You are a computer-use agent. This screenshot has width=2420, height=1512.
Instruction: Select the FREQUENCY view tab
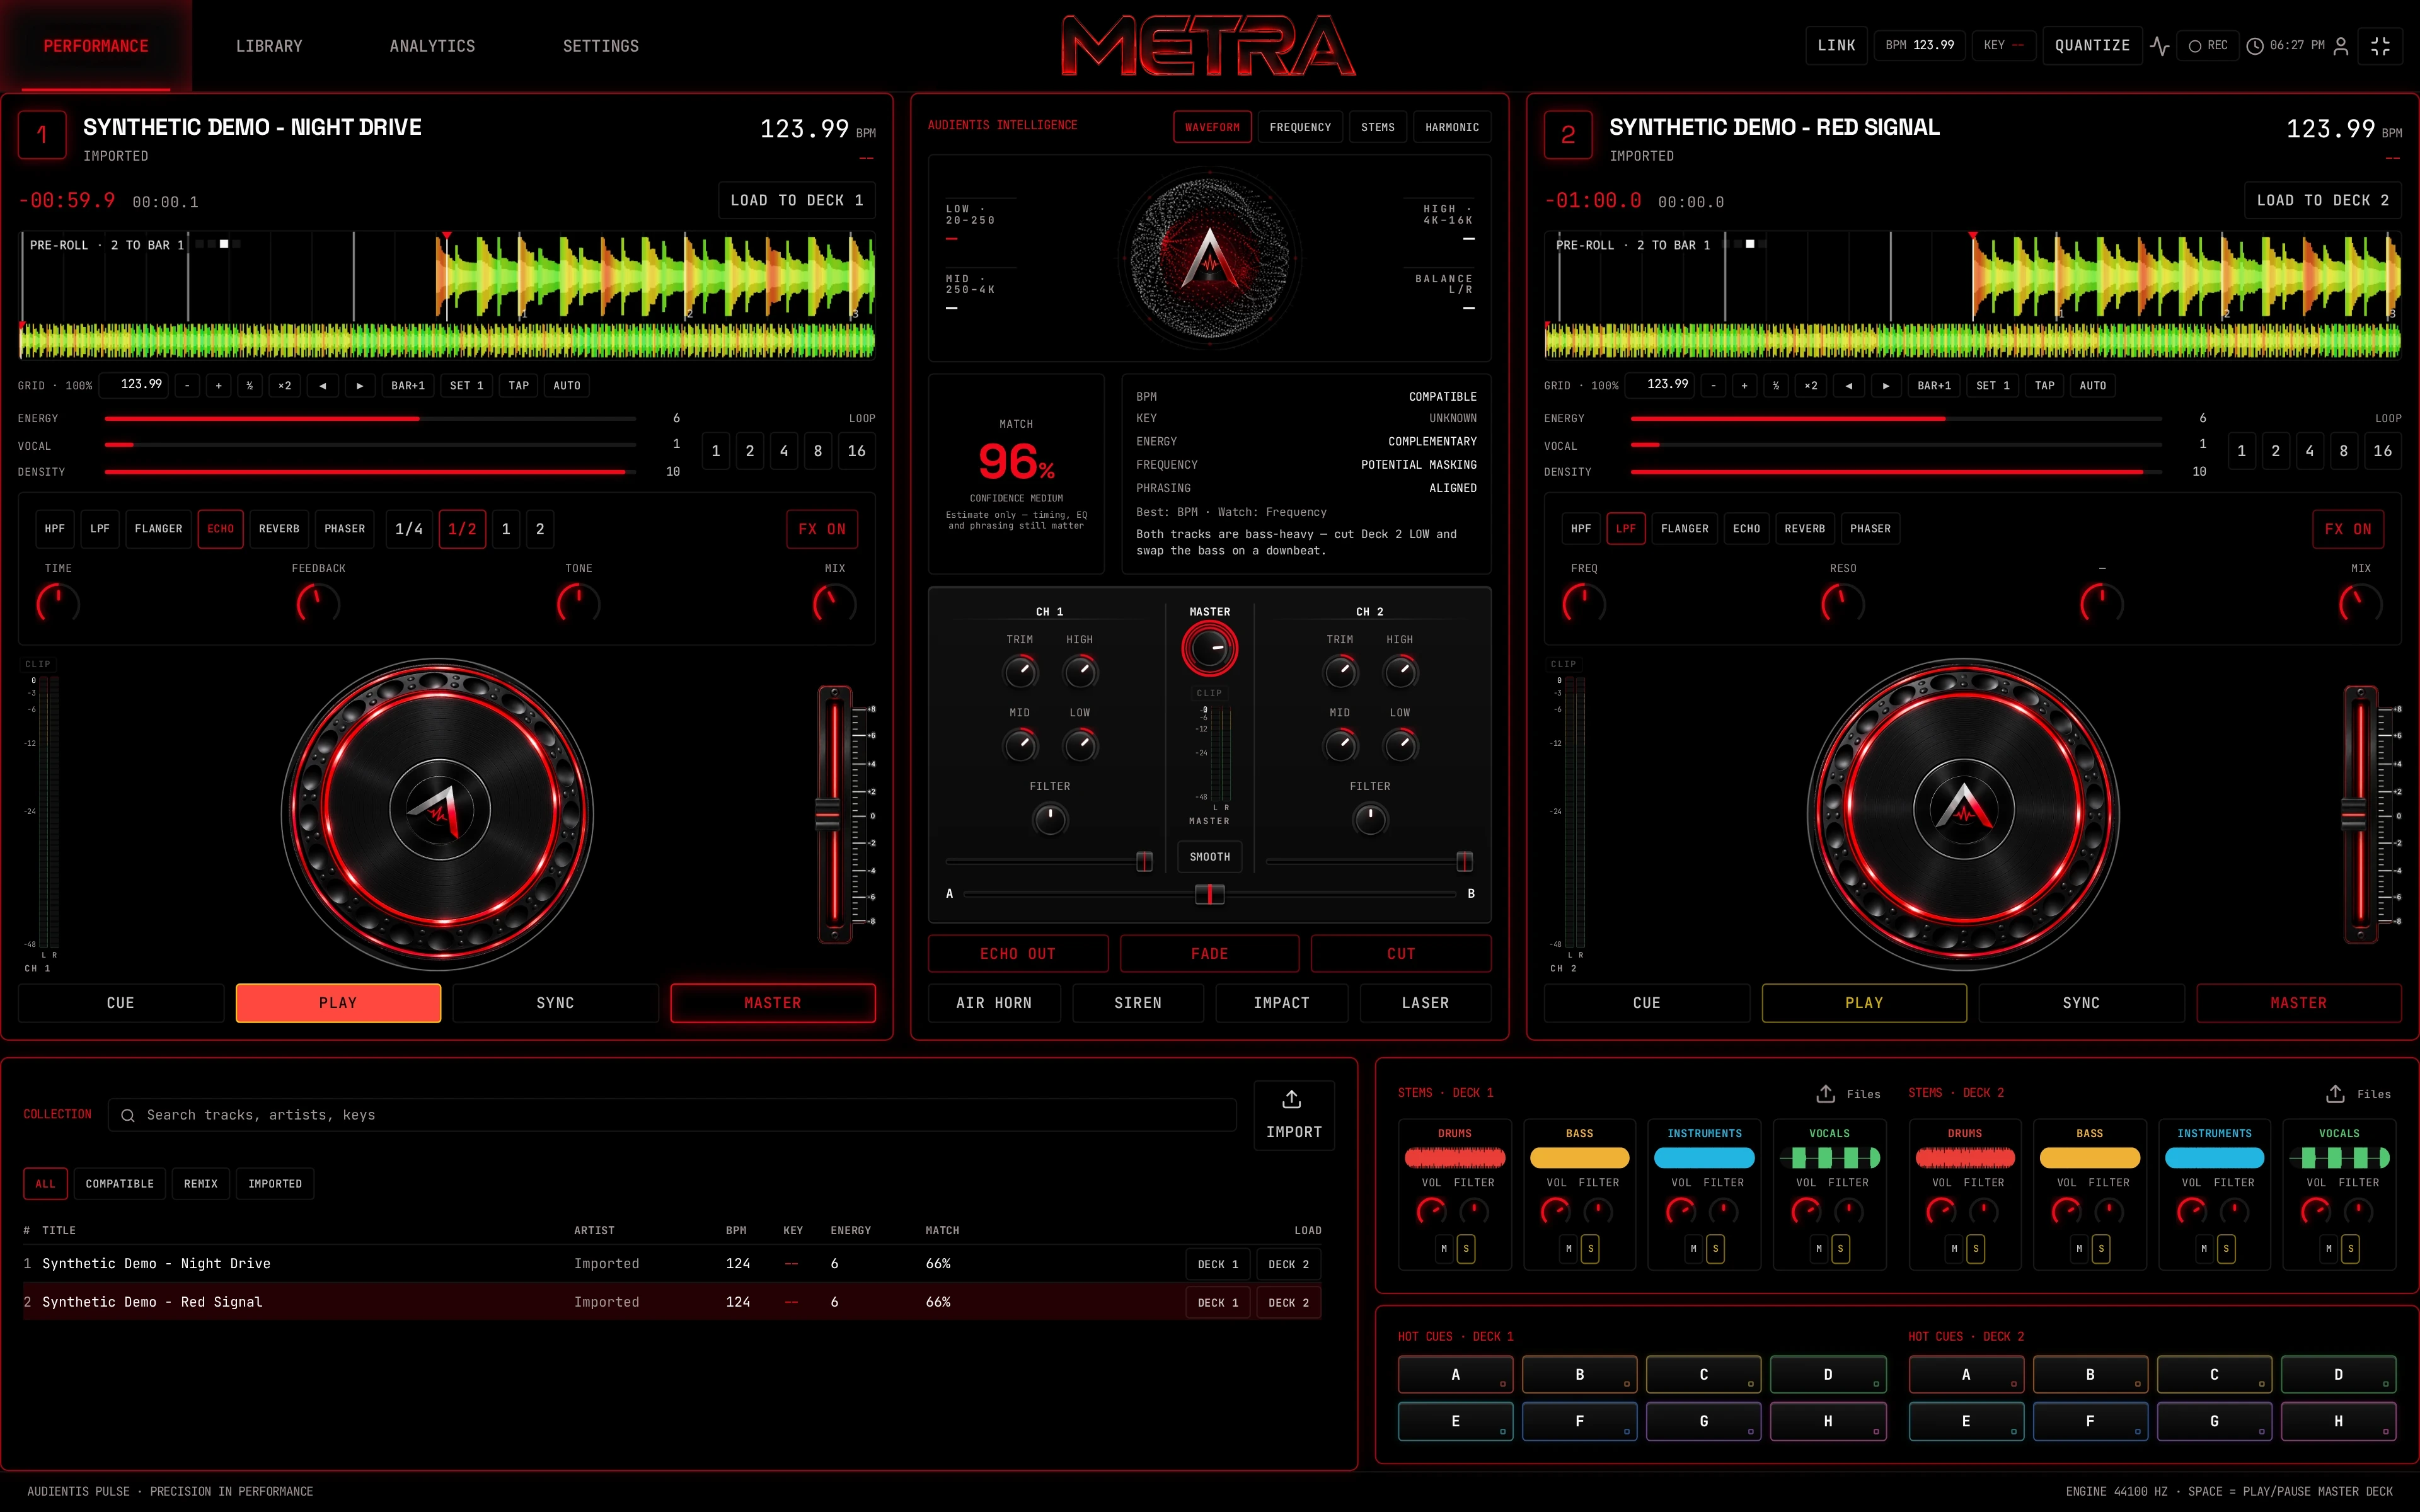1300,127
